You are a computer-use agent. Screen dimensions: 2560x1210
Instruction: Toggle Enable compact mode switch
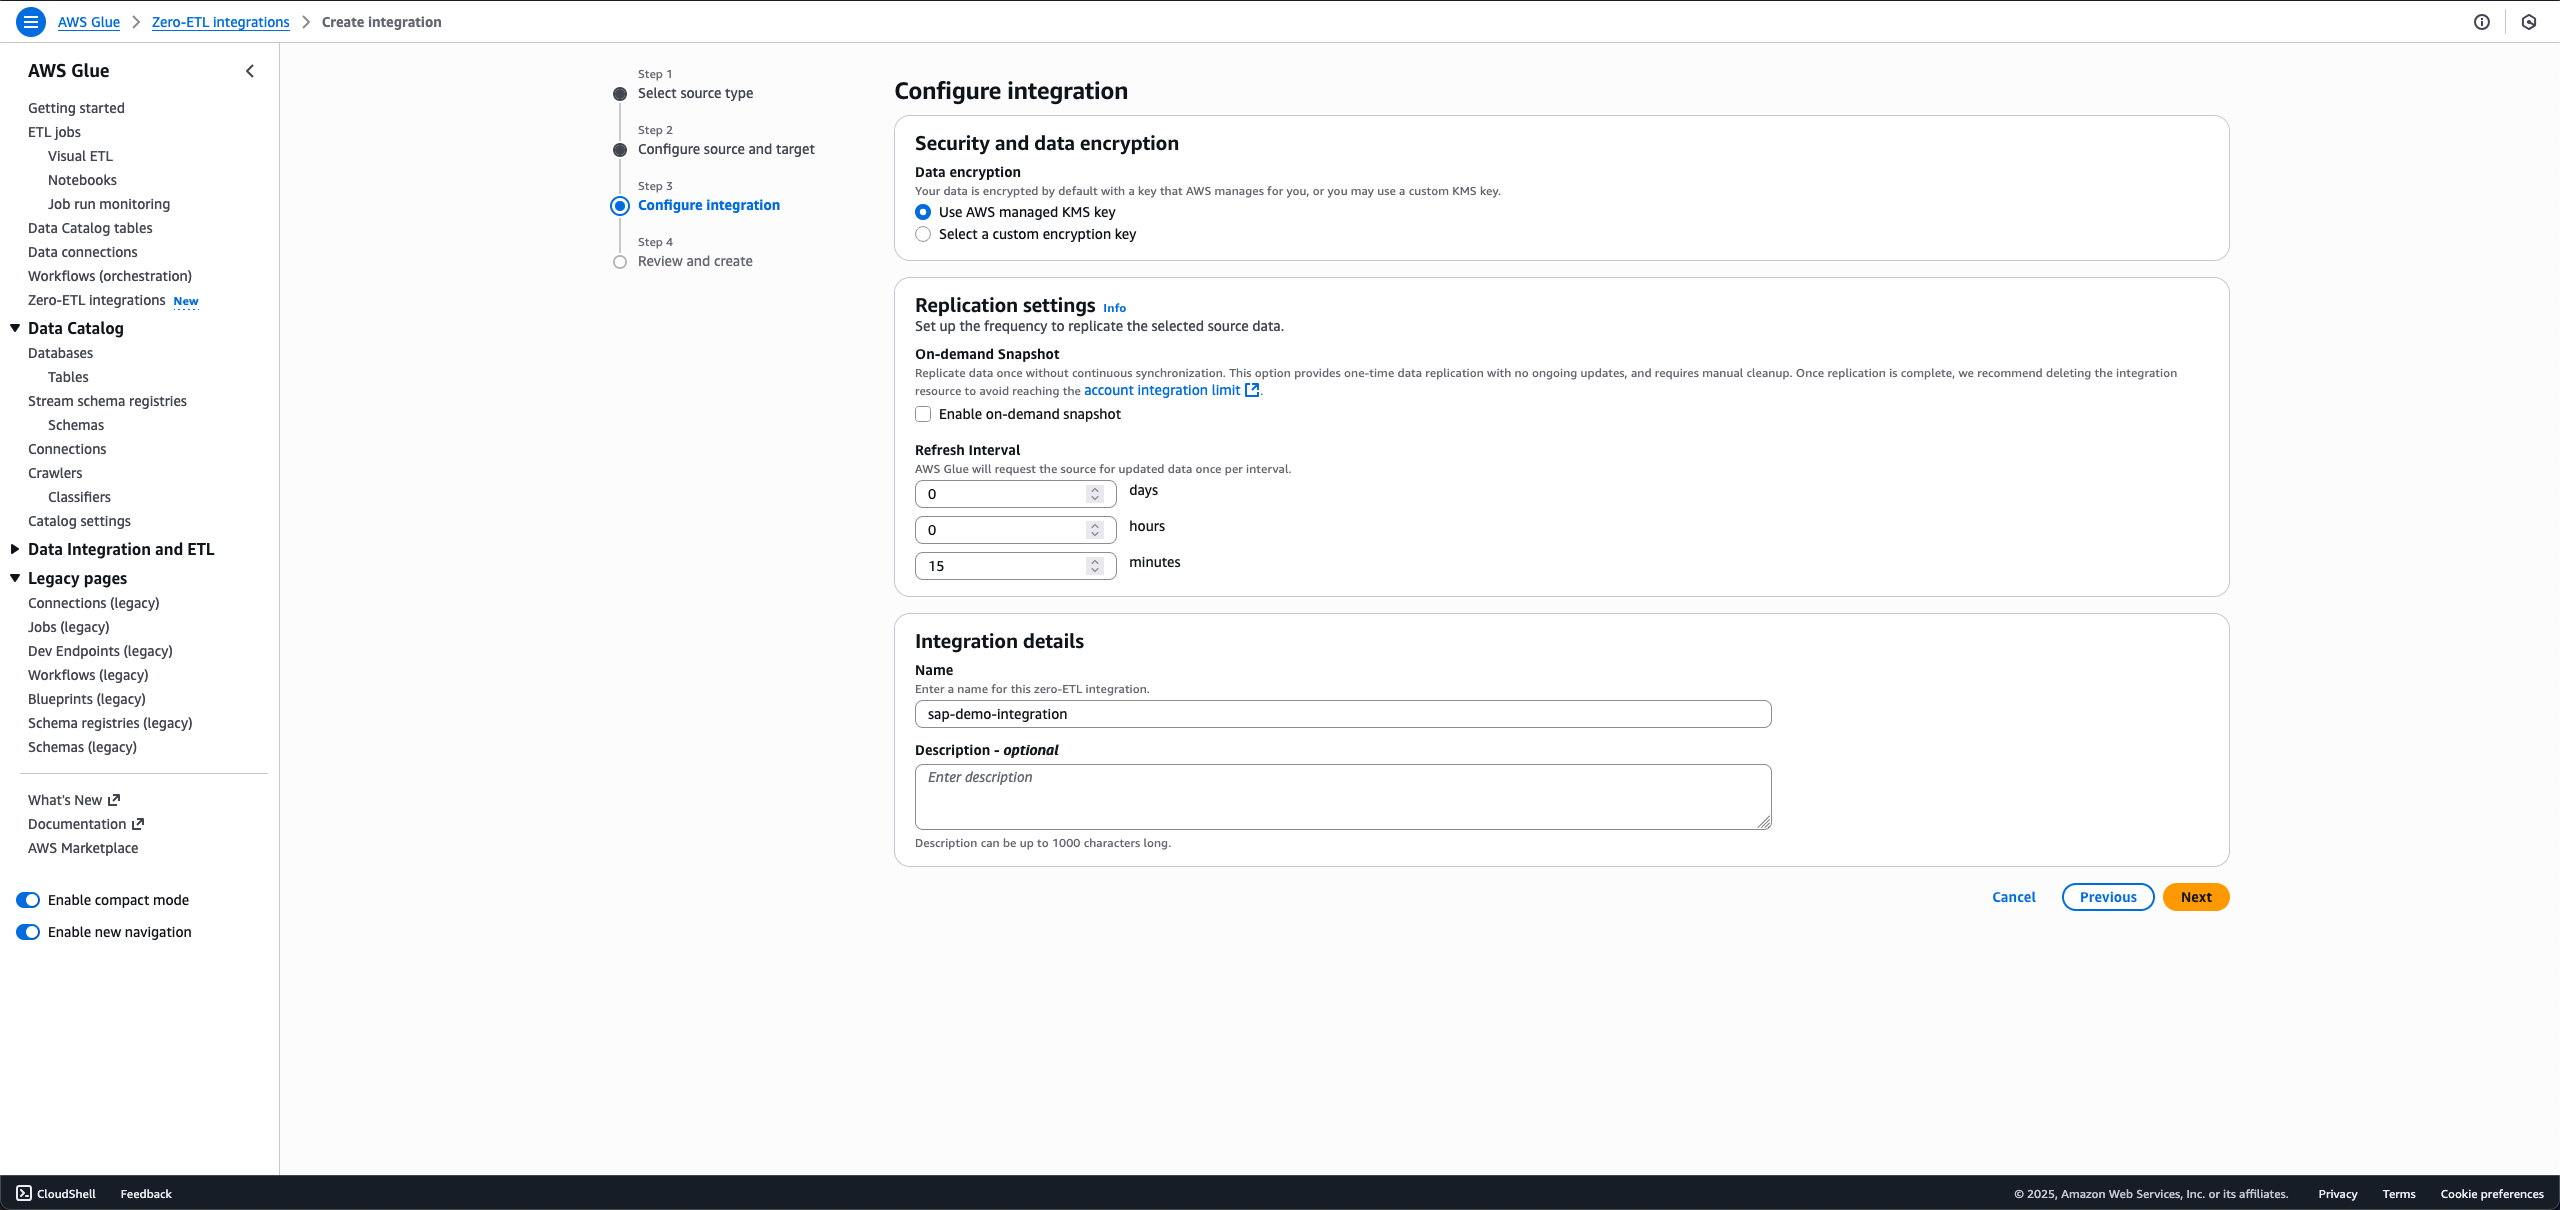[x=28, y=900]
